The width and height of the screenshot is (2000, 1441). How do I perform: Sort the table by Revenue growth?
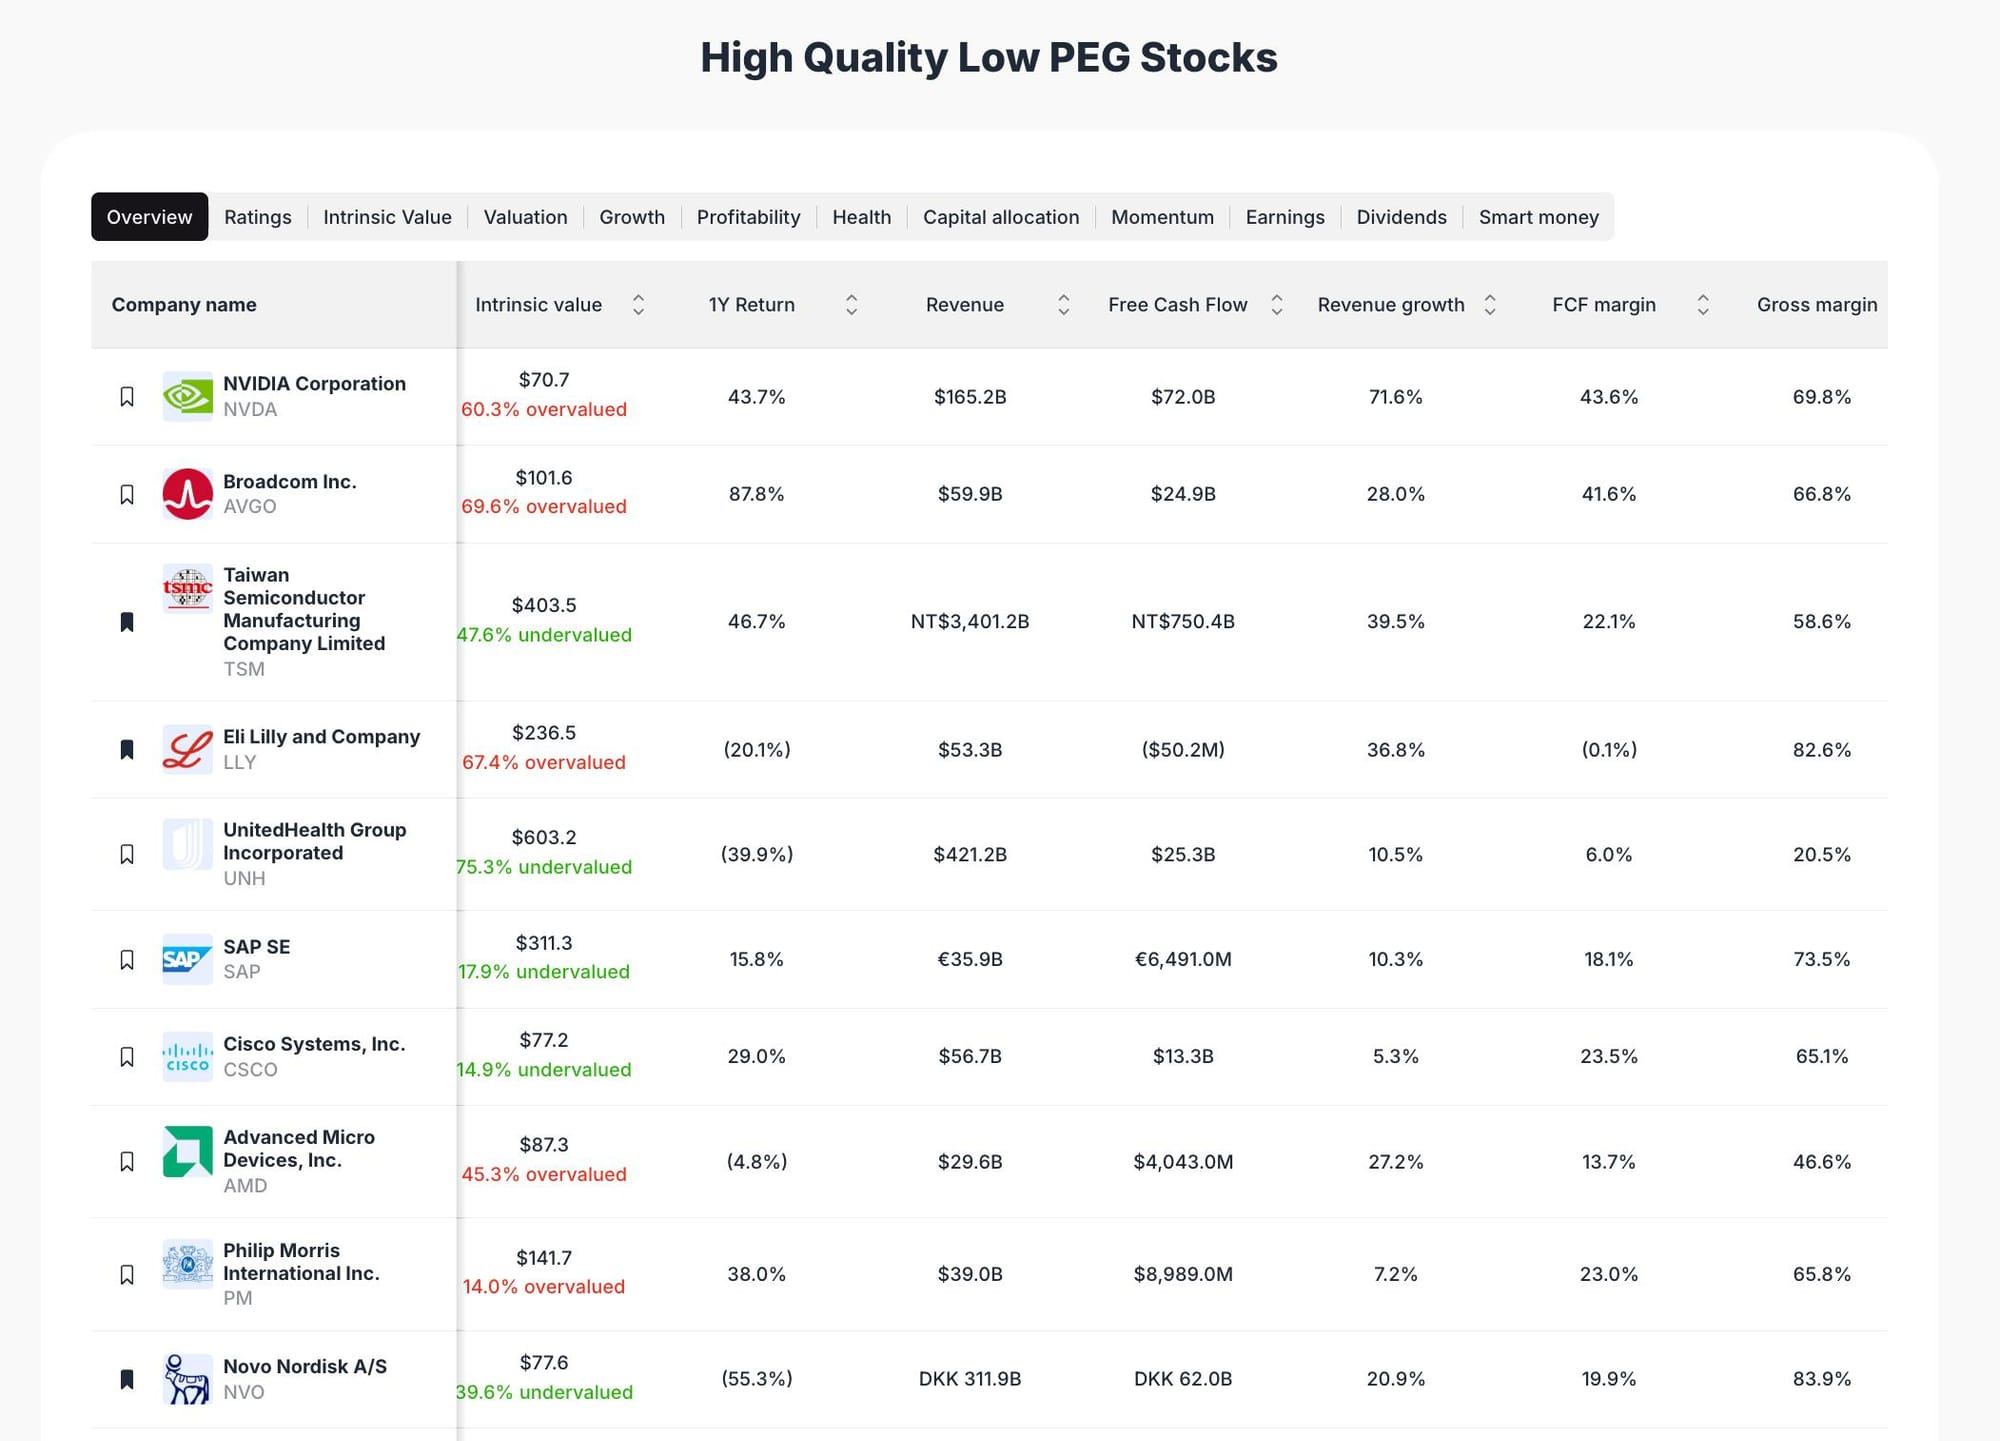pyautogui.click(x=1490, y=305)
